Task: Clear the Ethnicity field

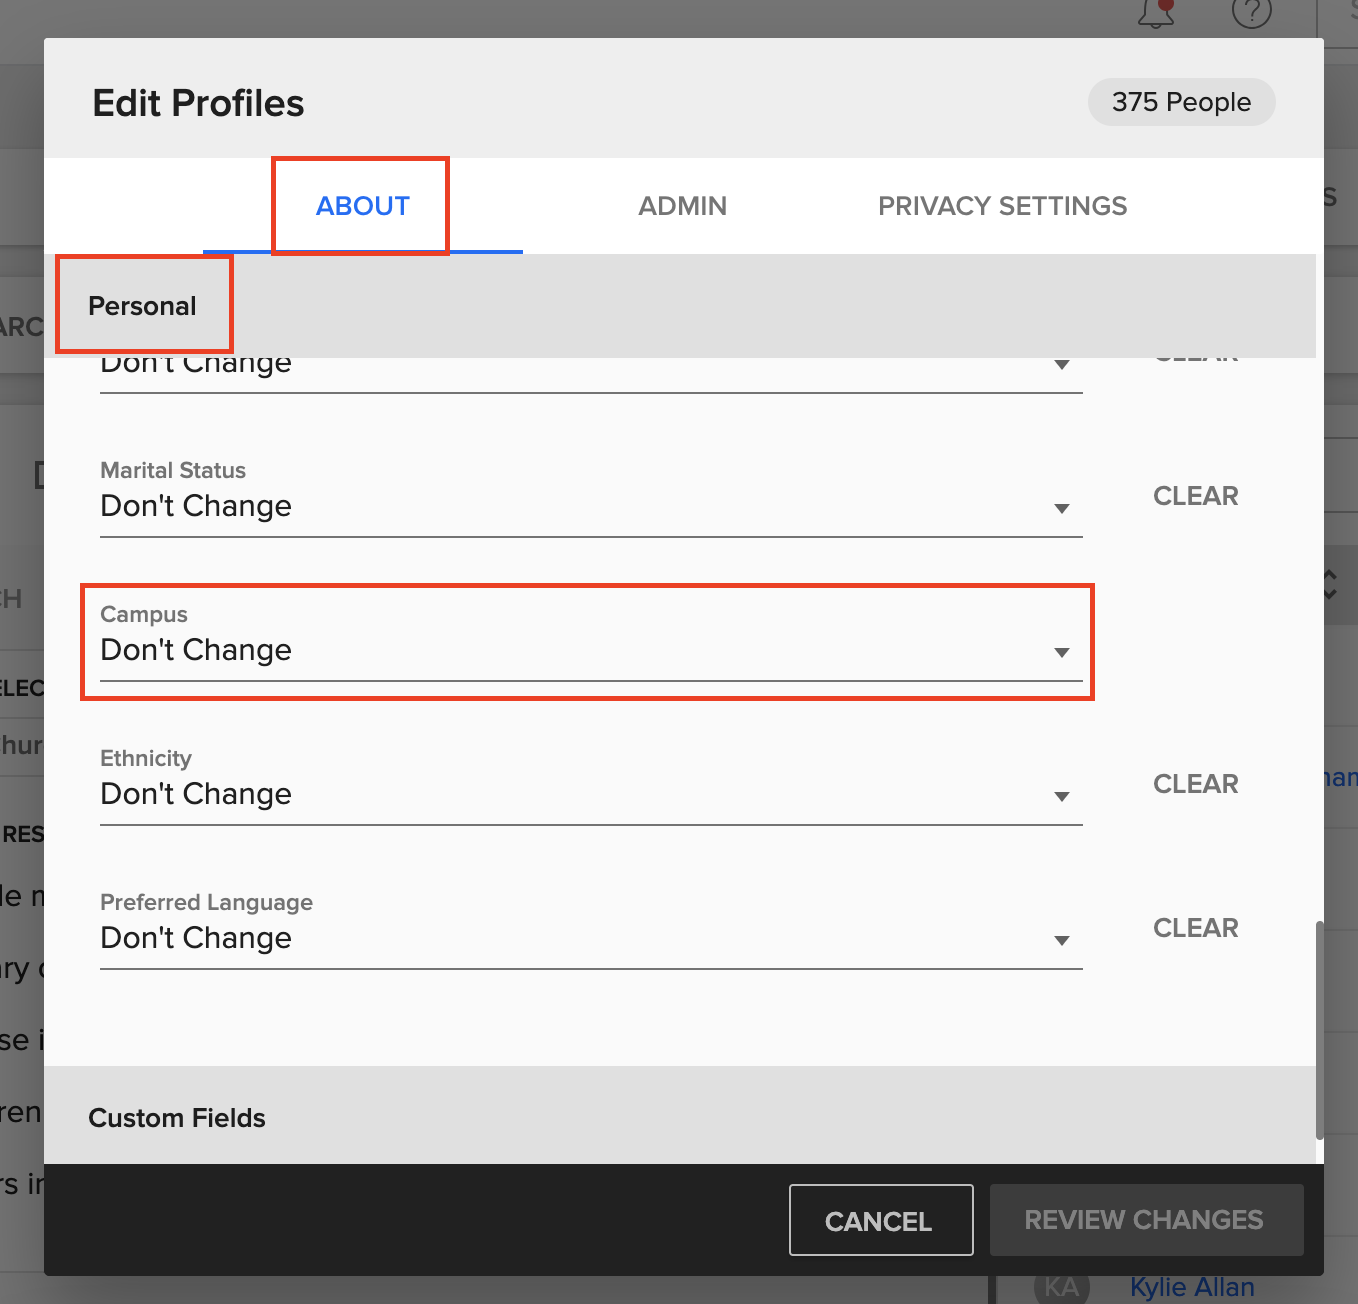Action: [x=1195, y=783]
